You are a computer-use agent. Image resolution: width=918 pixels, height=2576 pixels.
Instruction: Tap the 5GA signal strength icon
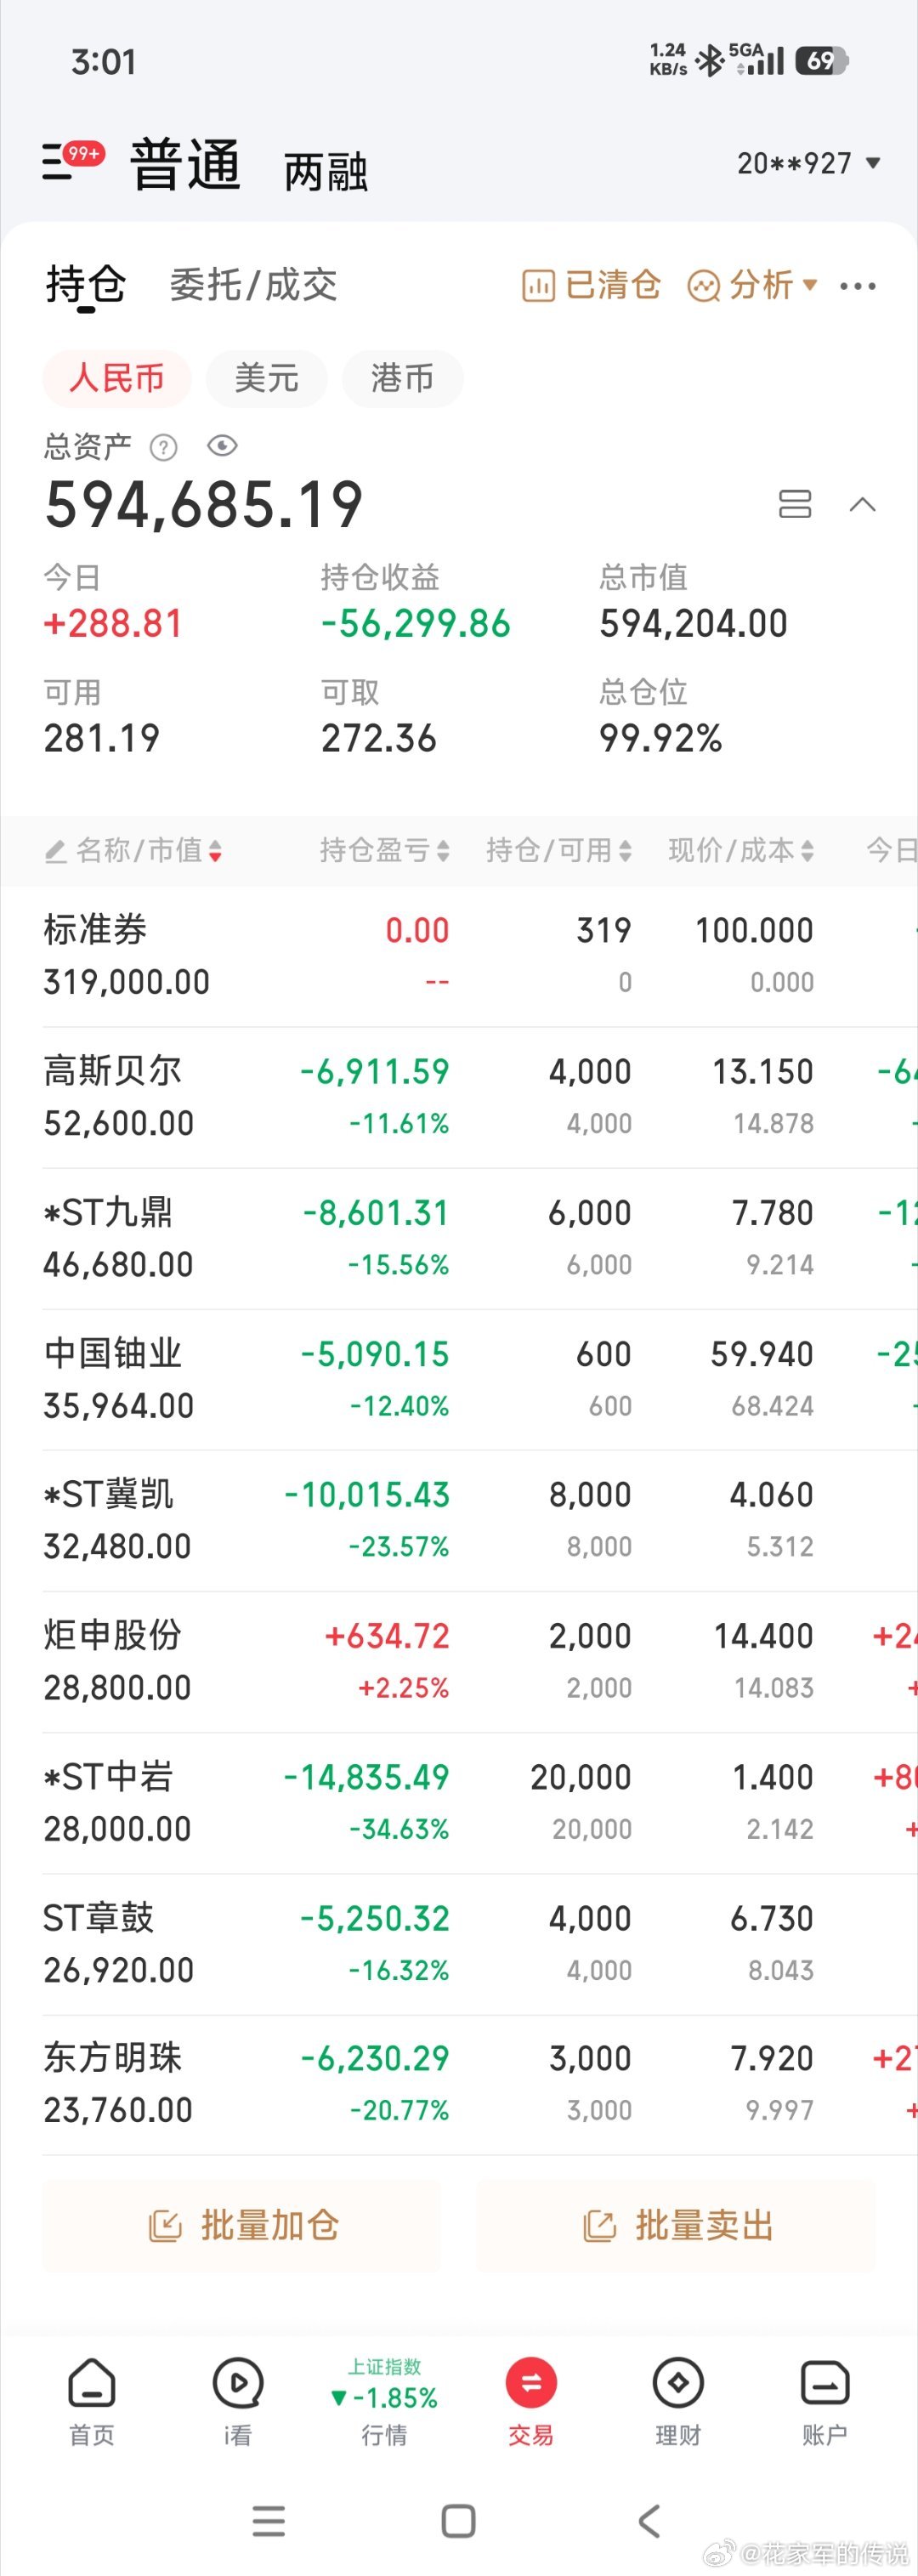click(757, 59)
